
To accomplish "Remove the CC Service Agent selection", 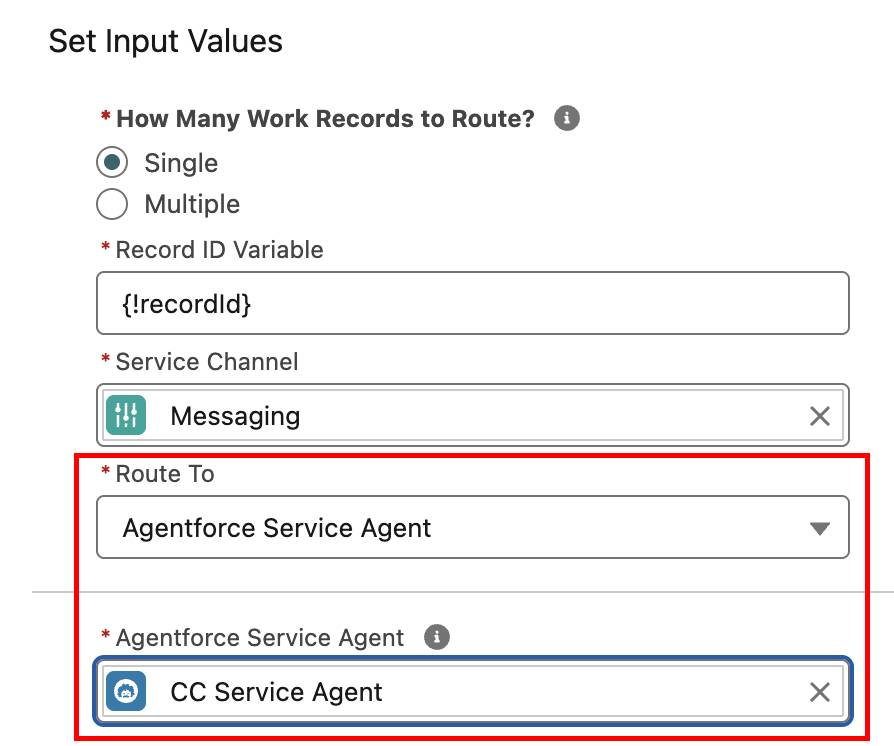I will (819, 692).
